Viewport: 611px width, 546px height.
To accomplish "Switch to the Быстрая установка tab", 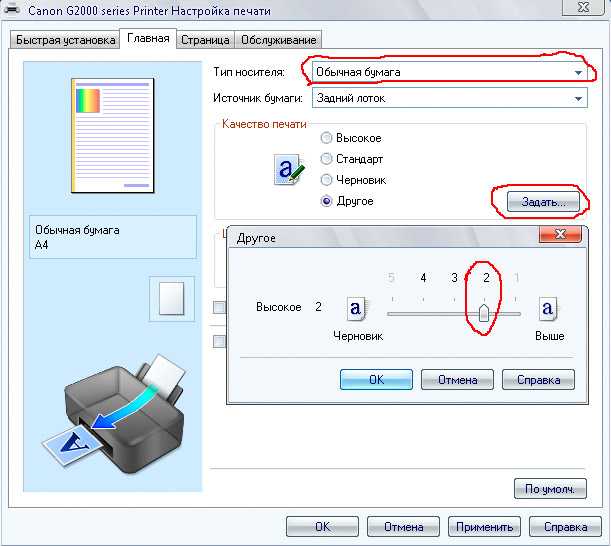I will click(x=65, y=40).
